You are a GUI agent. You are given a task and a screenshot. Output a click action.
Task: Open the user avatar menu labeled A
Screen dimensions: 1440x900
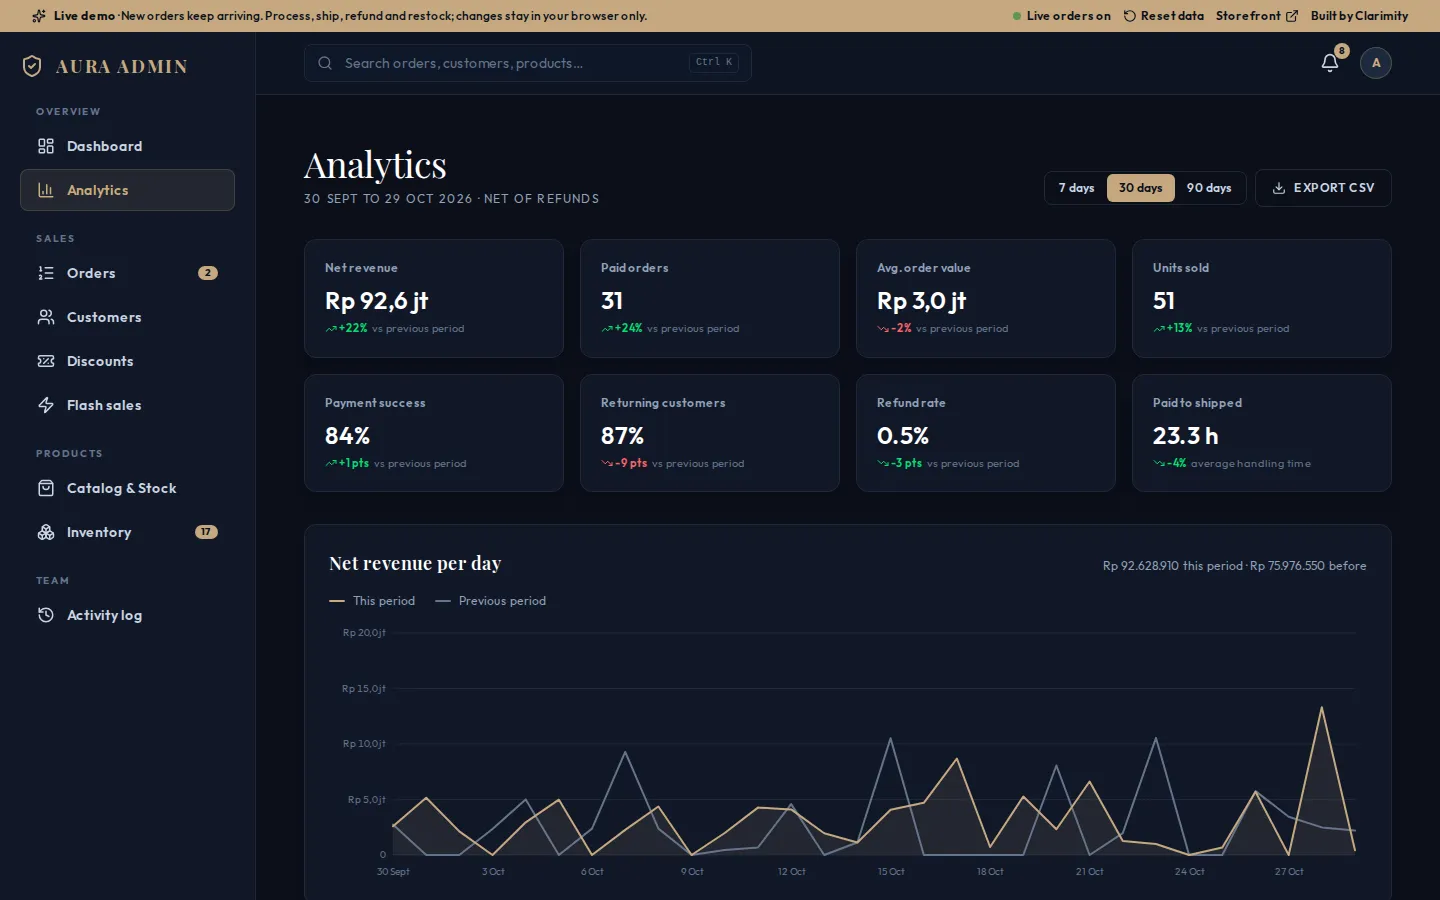pyautogui.click(x=1376, y=63)
